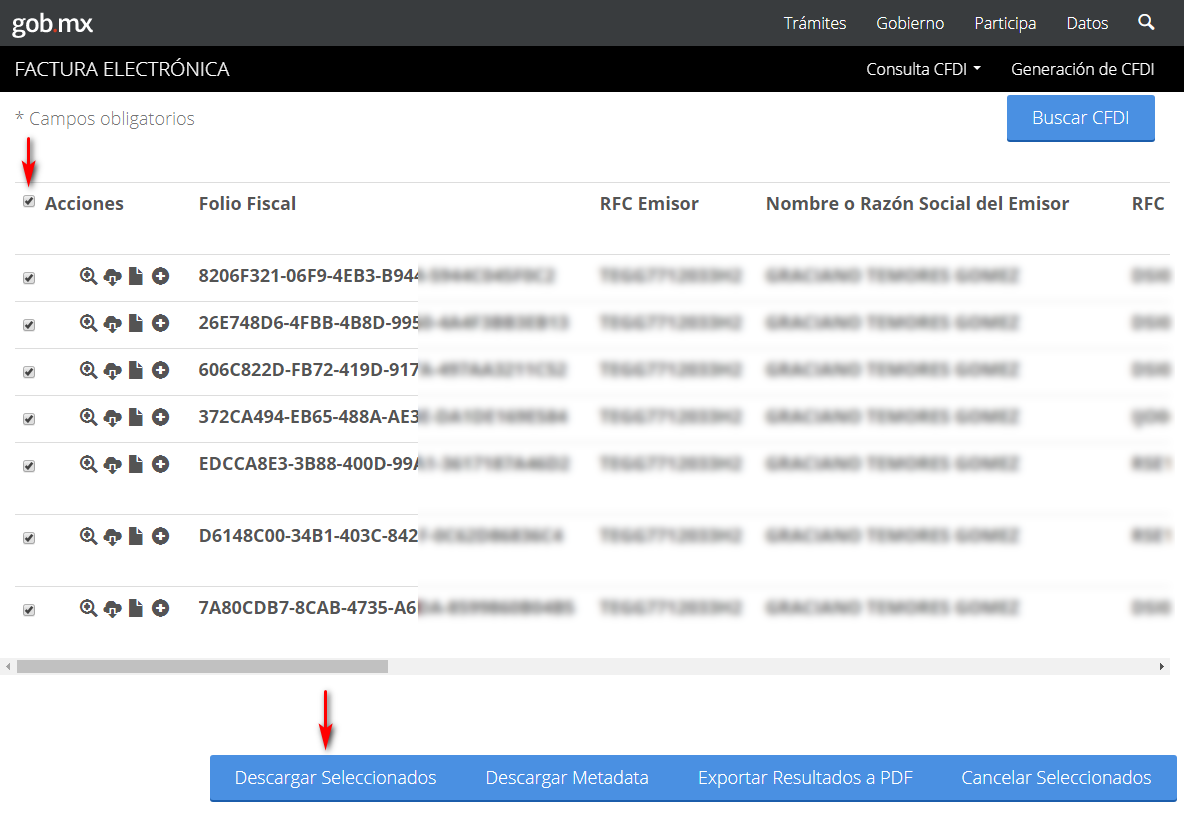Download cloud icon for folio D6148C00 row
Viewport: 1184px width, 828px height.
112,537
